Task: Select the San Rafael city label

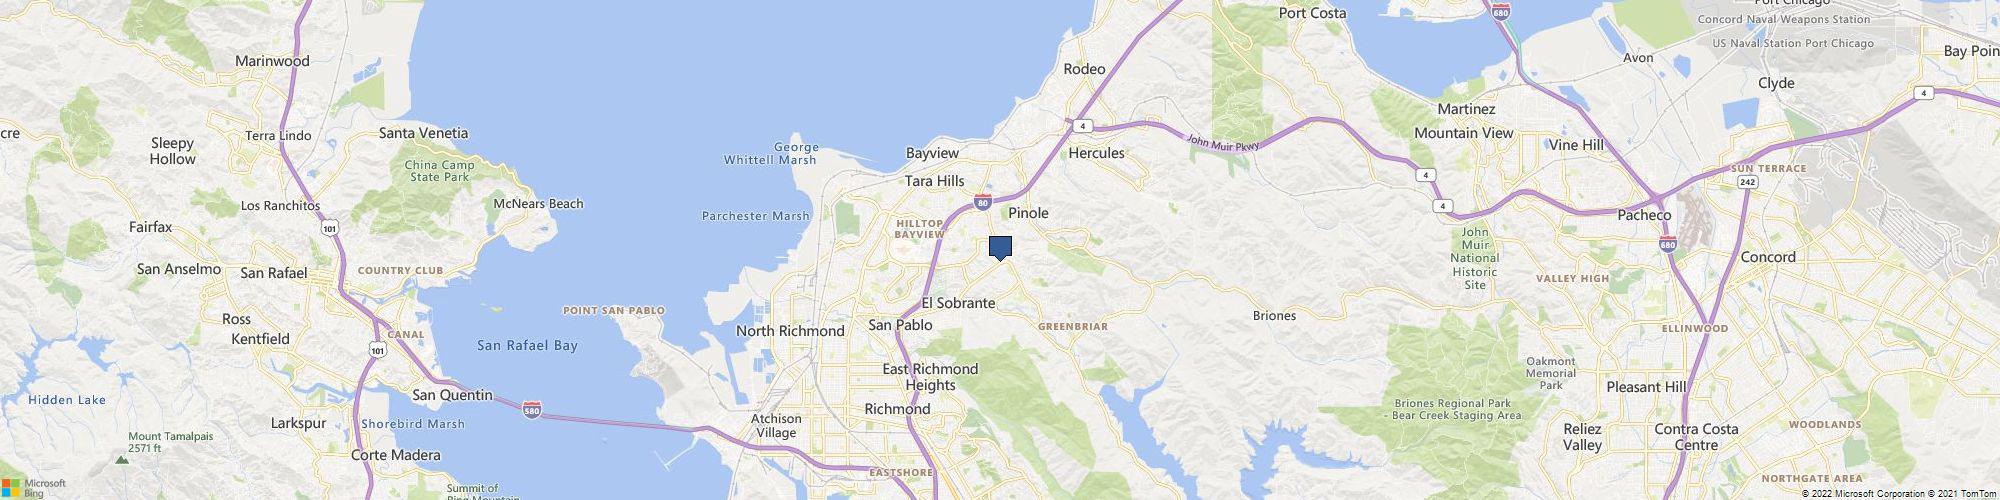Action: coord(274,273)
